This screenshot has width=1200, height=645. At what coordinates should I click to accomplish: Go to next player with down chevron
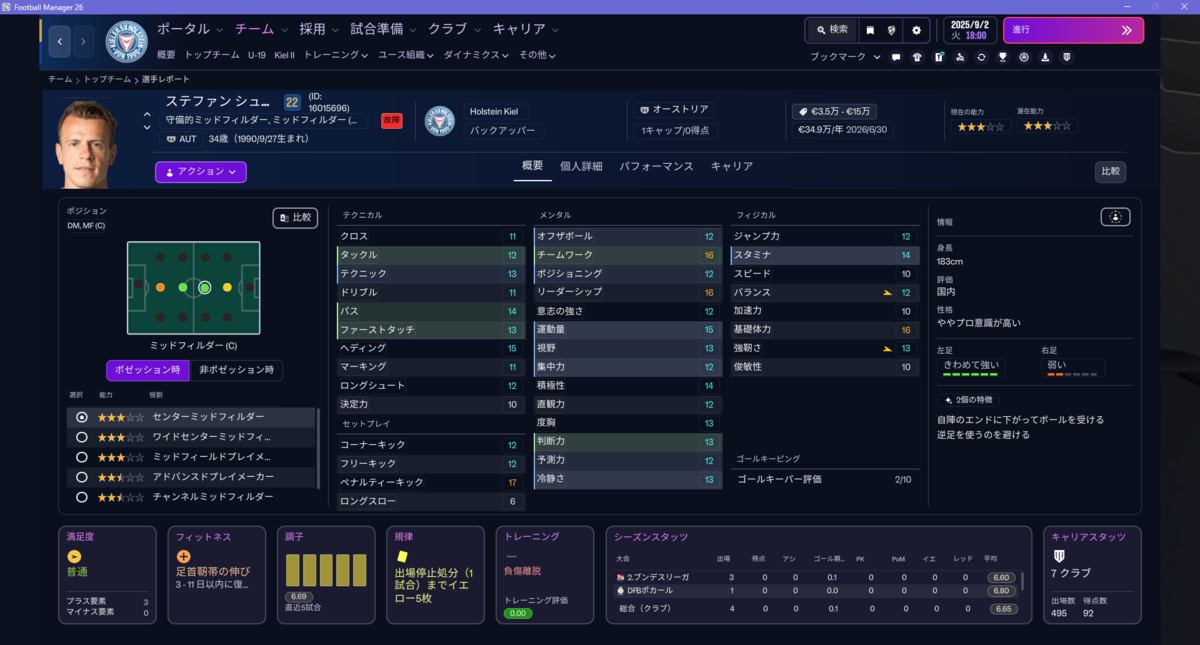click(x=148, y=128)
